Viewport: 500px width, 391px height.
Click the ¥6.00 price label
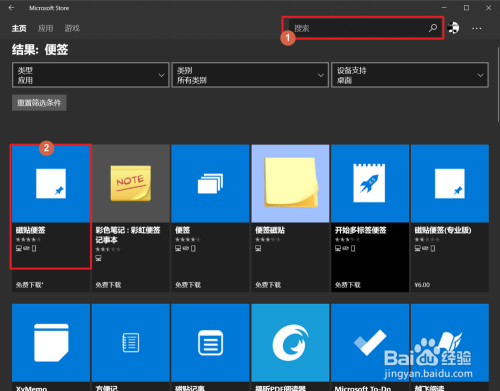[x=422, y=285]
